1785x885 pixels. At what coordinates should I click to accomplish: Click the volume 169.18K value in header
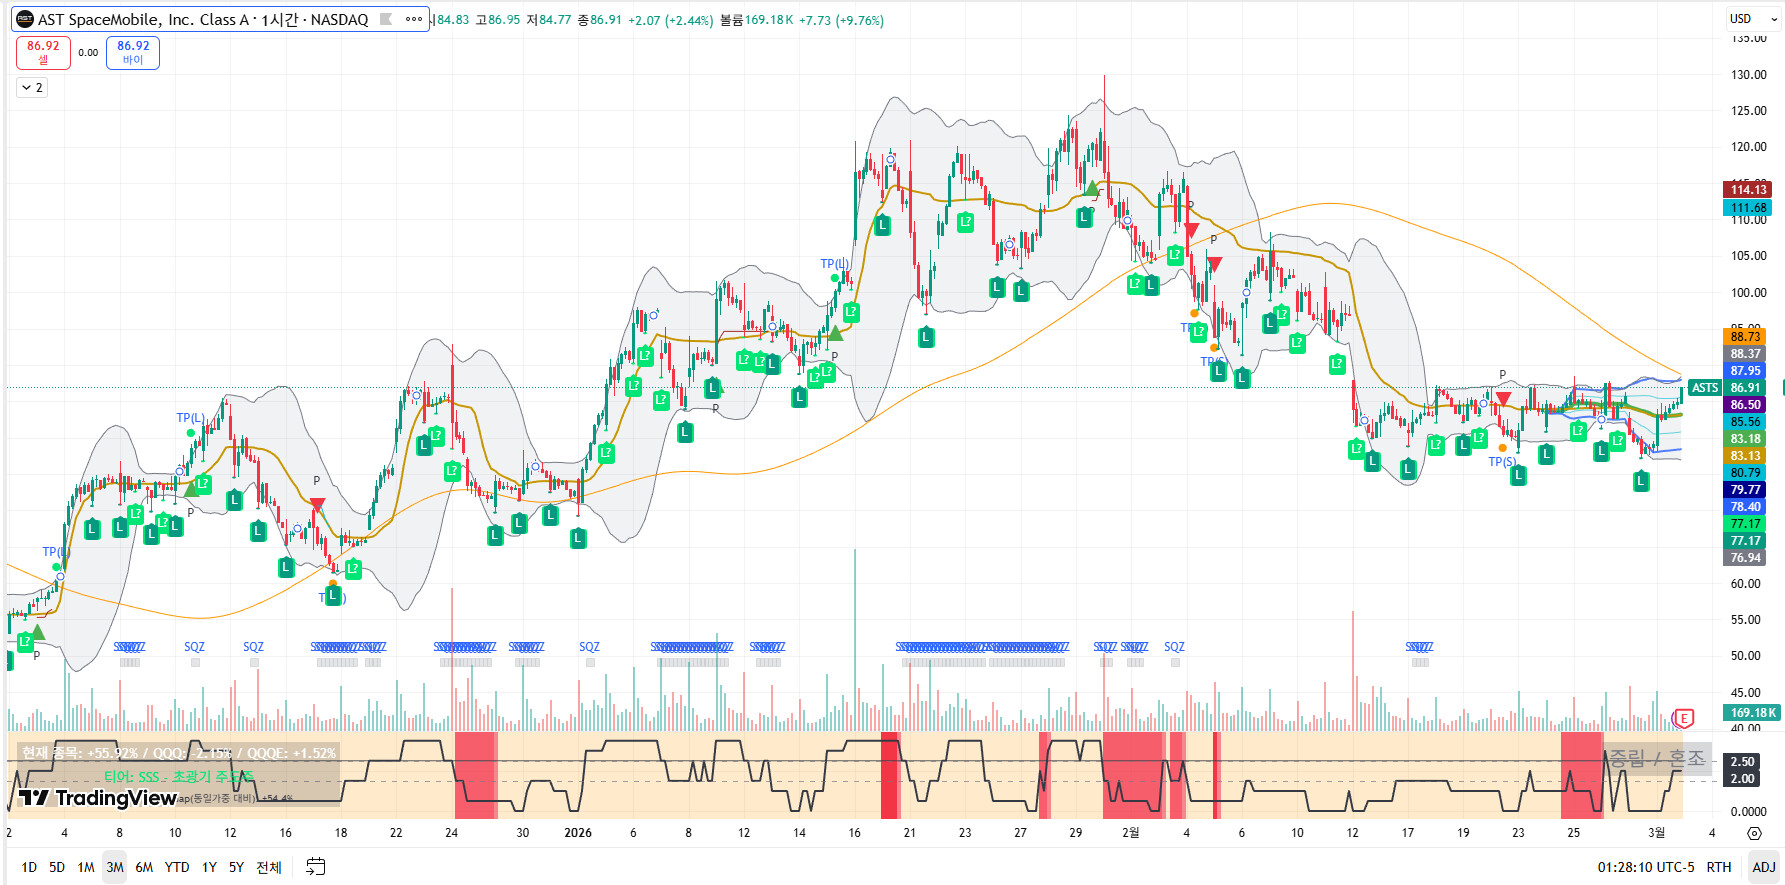tap(770, 20)
